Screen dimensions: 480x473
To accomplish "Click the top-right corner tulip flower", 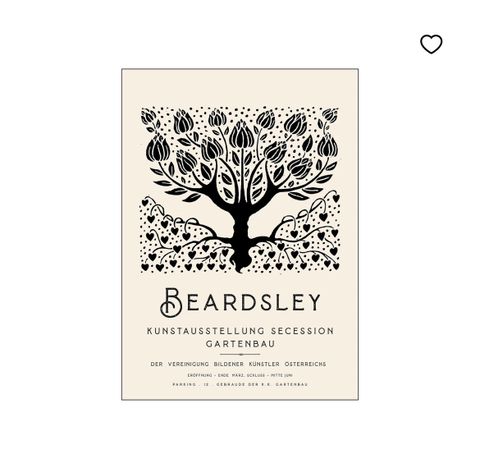I will (x=330, y=116).
